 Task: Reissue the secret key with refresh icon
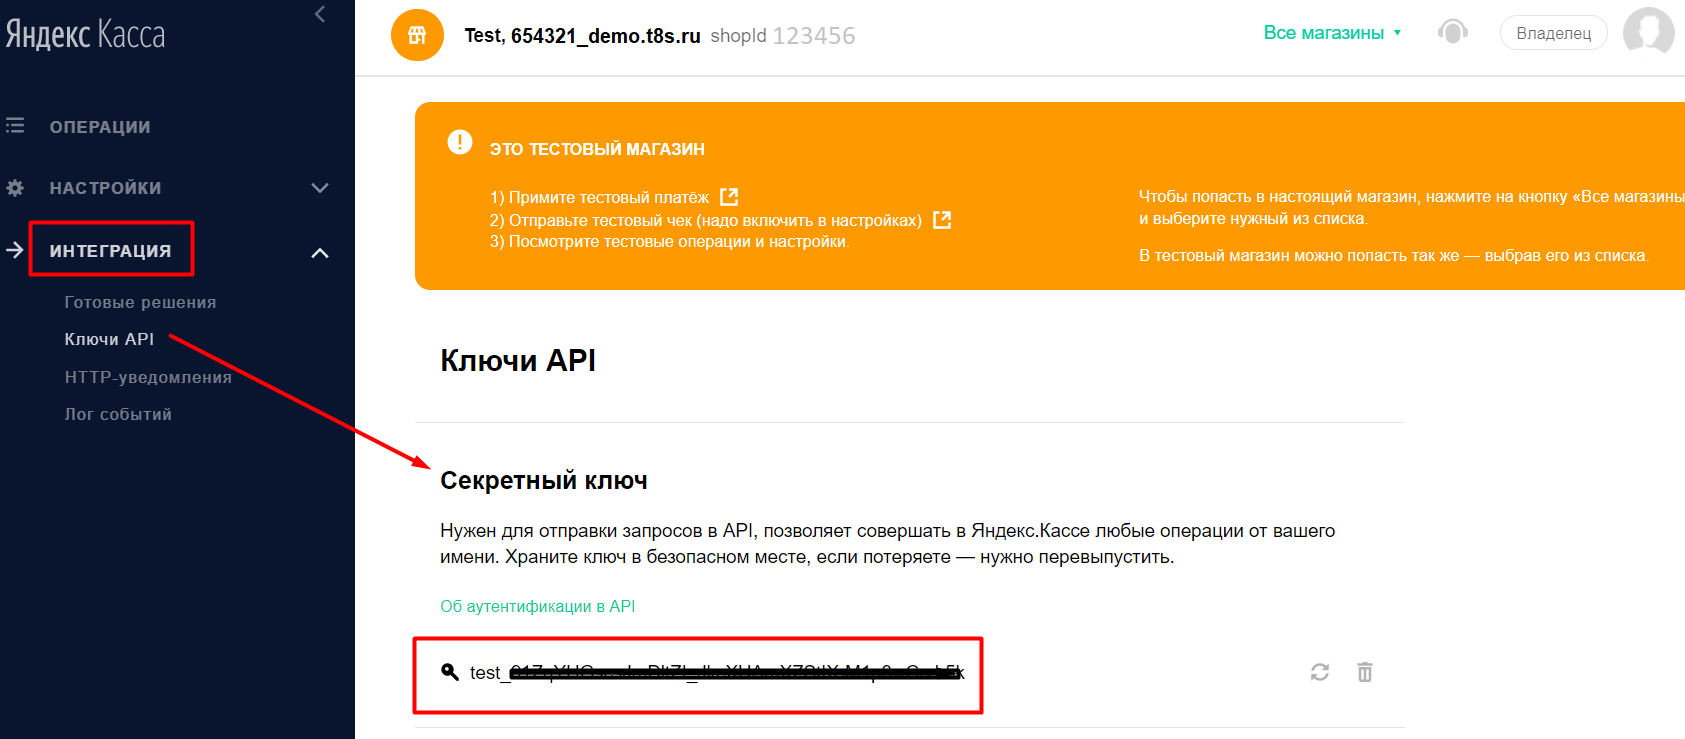[x=1320, y=672]
